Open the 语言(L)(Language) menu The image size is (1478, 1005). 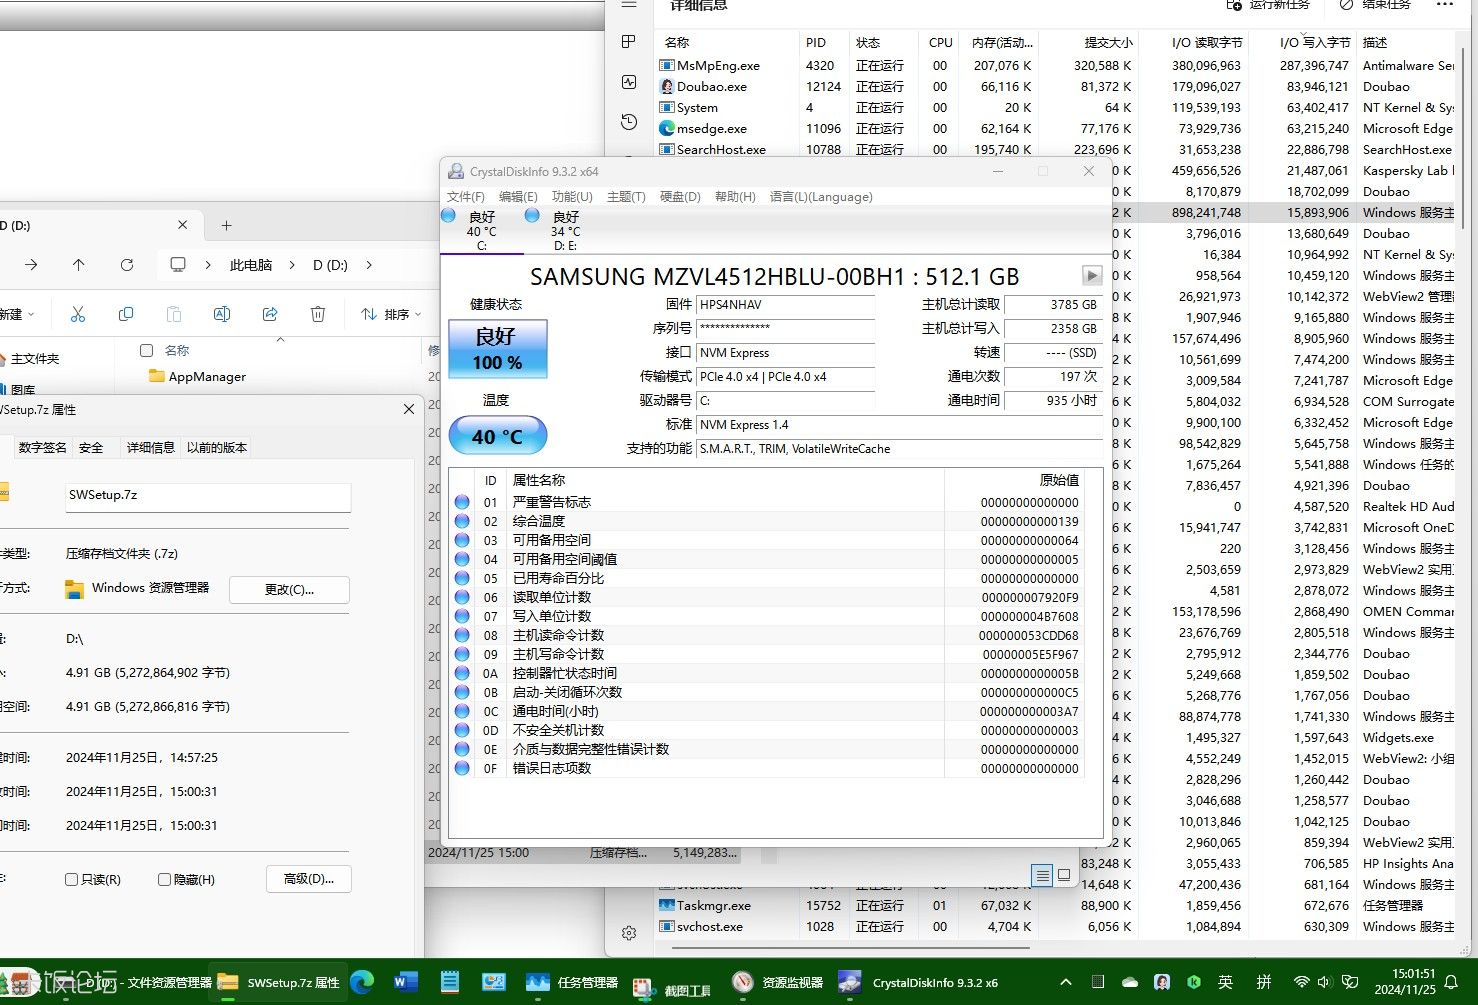(x=821, y=196)
